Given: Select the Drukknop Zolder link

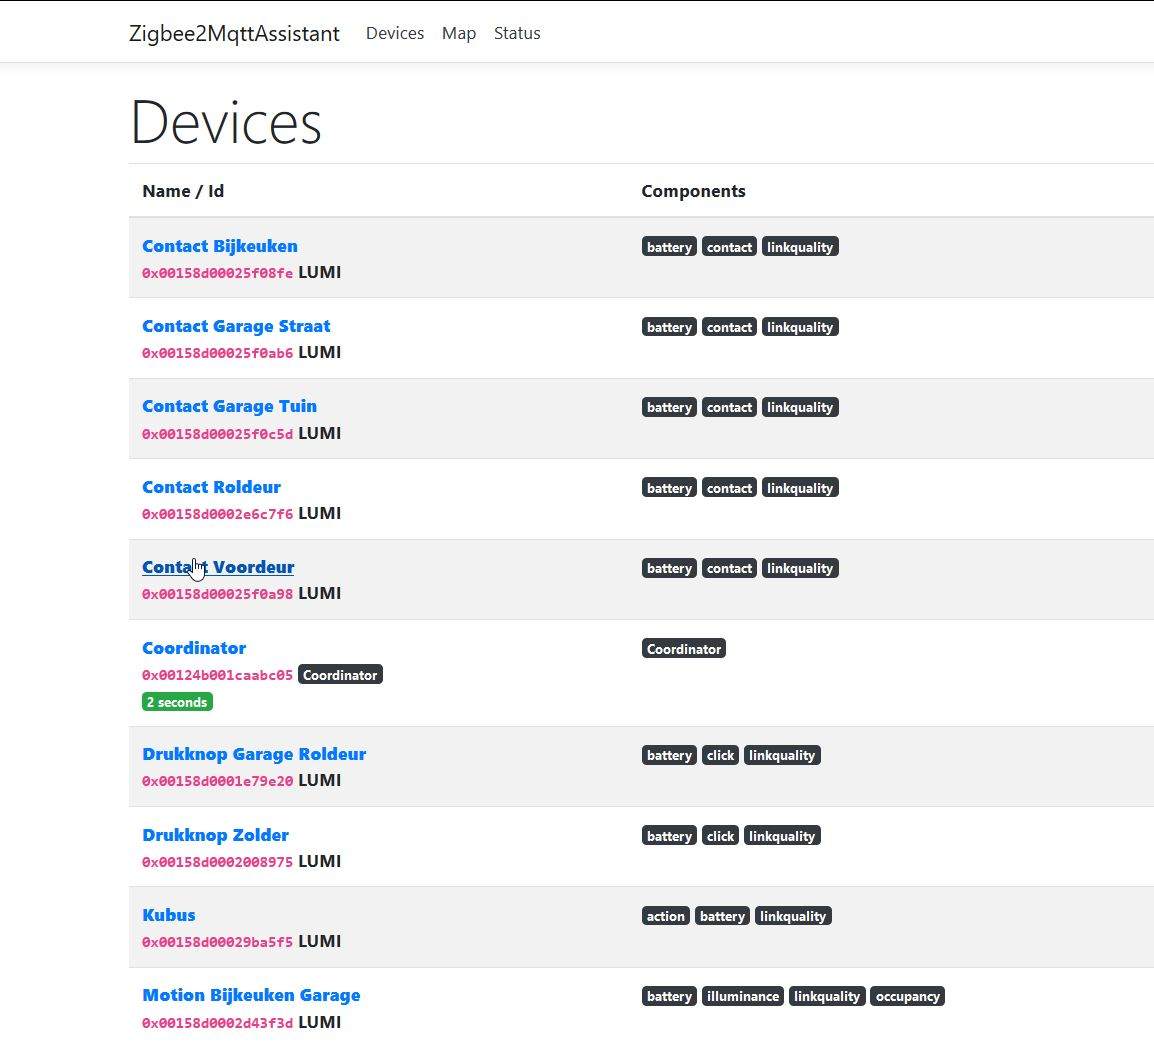Looking at the screenshot, I should [215, 835].
